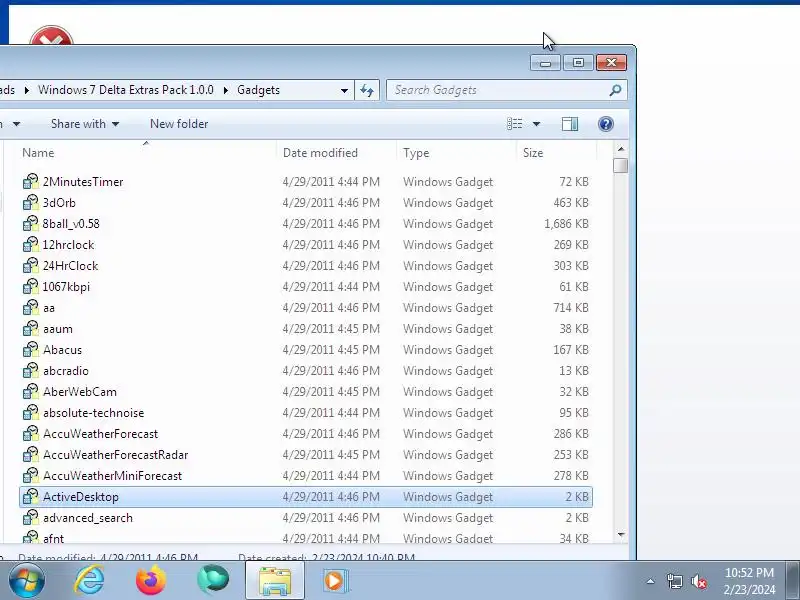Click the New folder button
Viewport: 800px width, 600px height.
tap(179, 124)
